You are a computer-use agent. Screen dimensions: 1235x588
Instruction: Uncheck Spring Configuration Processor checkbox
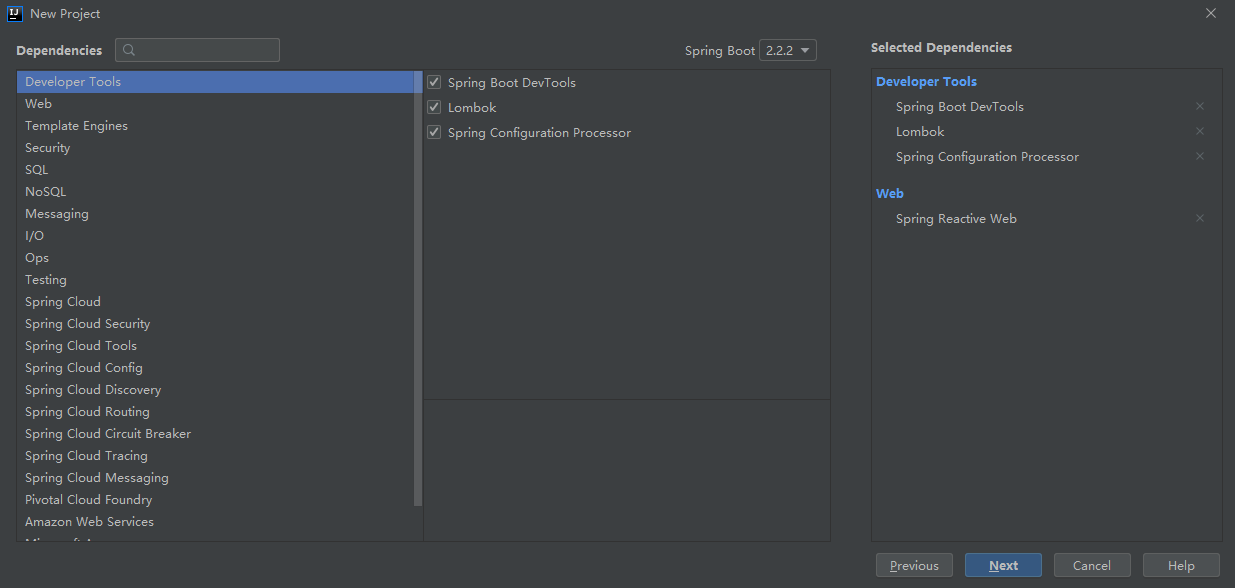coord(434,133)
